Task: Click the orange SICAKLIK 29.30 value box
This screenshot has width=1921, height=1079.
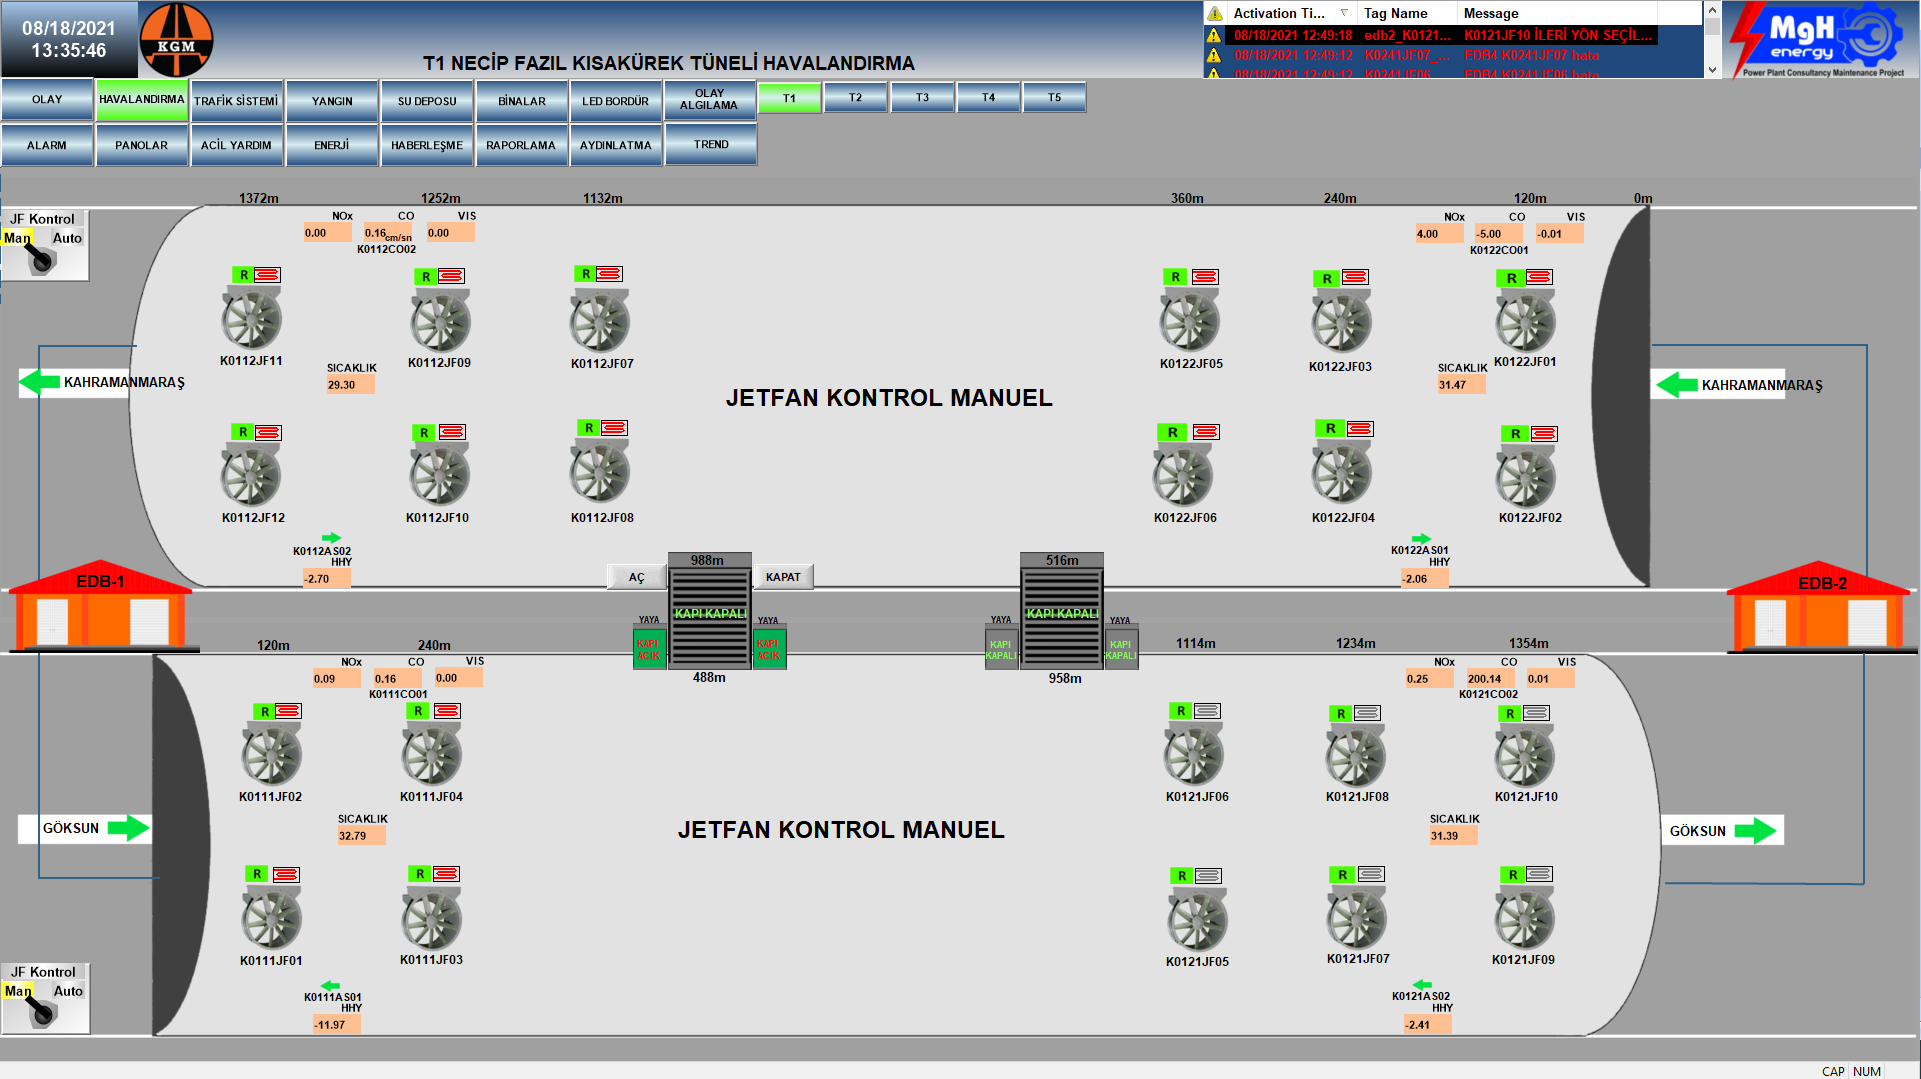Action: pos(350,385)
